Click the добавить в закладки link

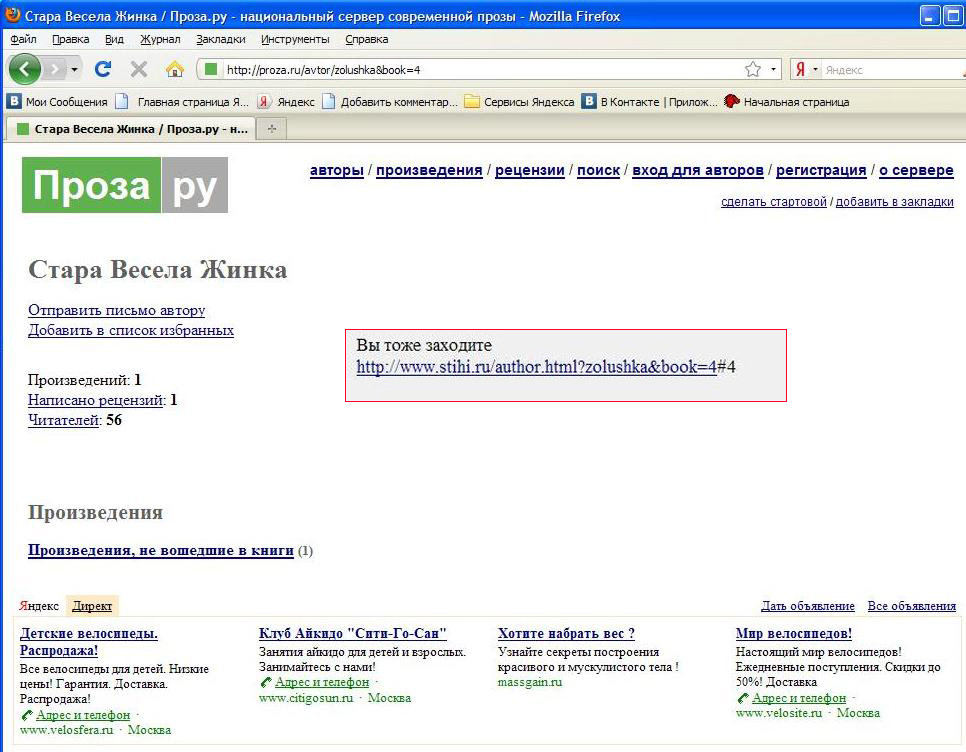(895, 201)
